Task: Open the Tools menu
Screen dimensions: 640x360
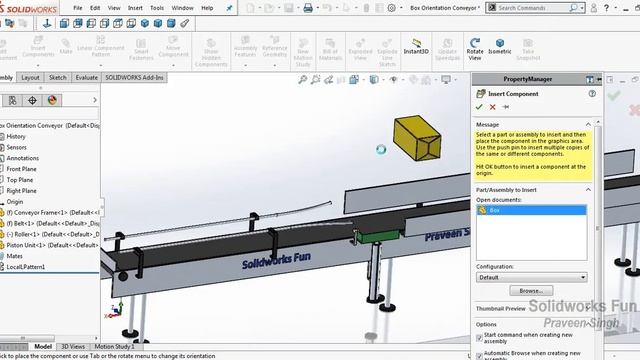Action: click(157, 8)
